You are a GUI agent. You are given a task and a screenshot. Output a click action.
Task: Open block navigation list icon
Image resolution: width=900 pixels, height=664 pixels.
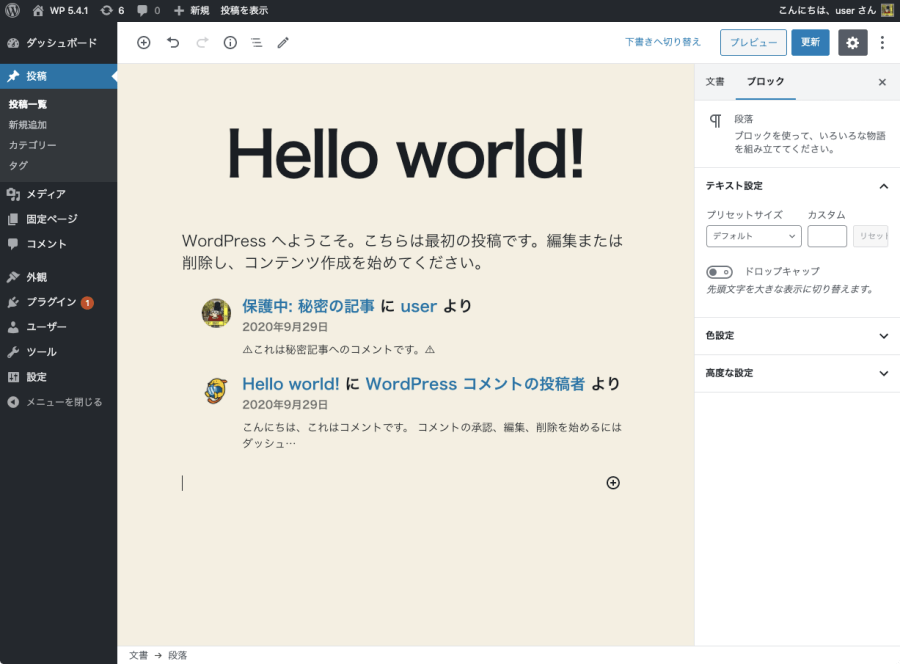(257, 42)
